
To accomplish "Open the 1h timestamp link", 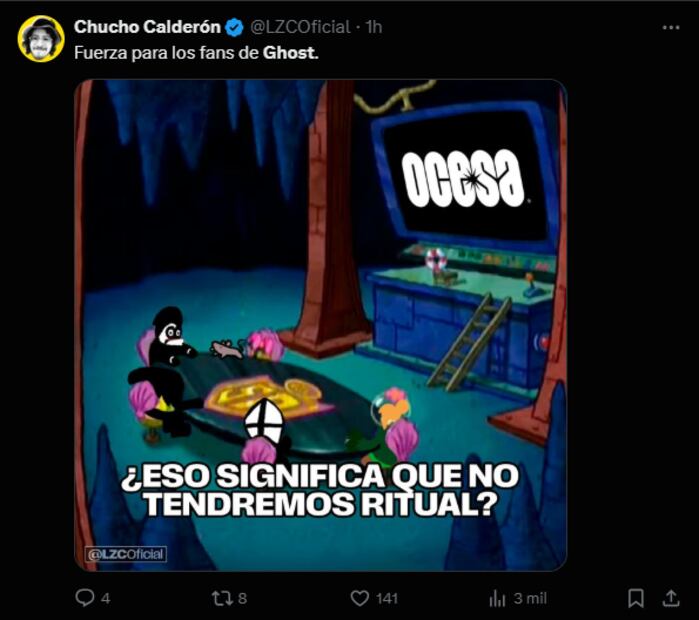I will click(x=374, y=27).
